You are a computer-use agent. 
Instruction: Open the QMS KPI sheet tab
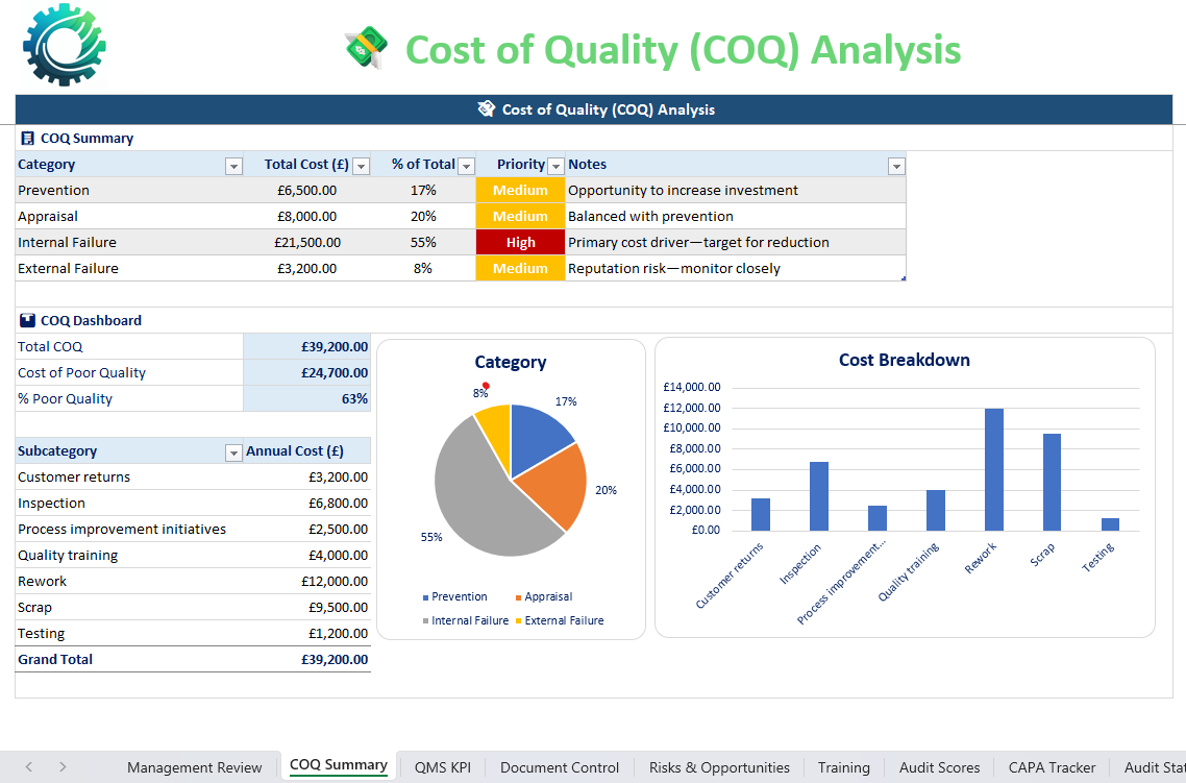pyautogui.click(x=442, y=767)
